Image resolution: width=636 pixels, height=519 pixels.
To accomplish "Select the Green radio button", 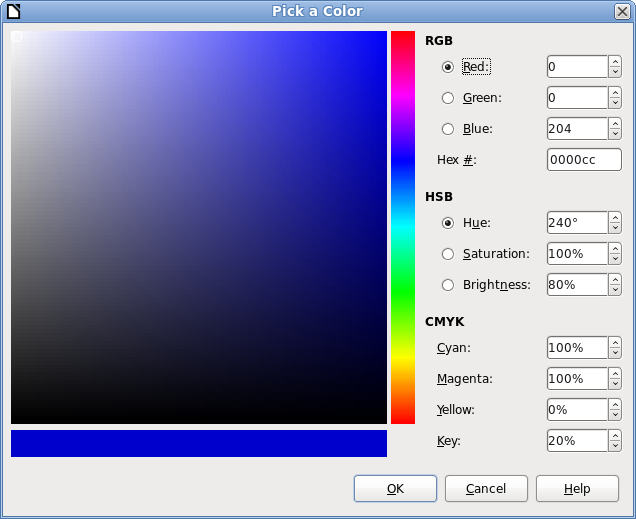I will 448,98.
